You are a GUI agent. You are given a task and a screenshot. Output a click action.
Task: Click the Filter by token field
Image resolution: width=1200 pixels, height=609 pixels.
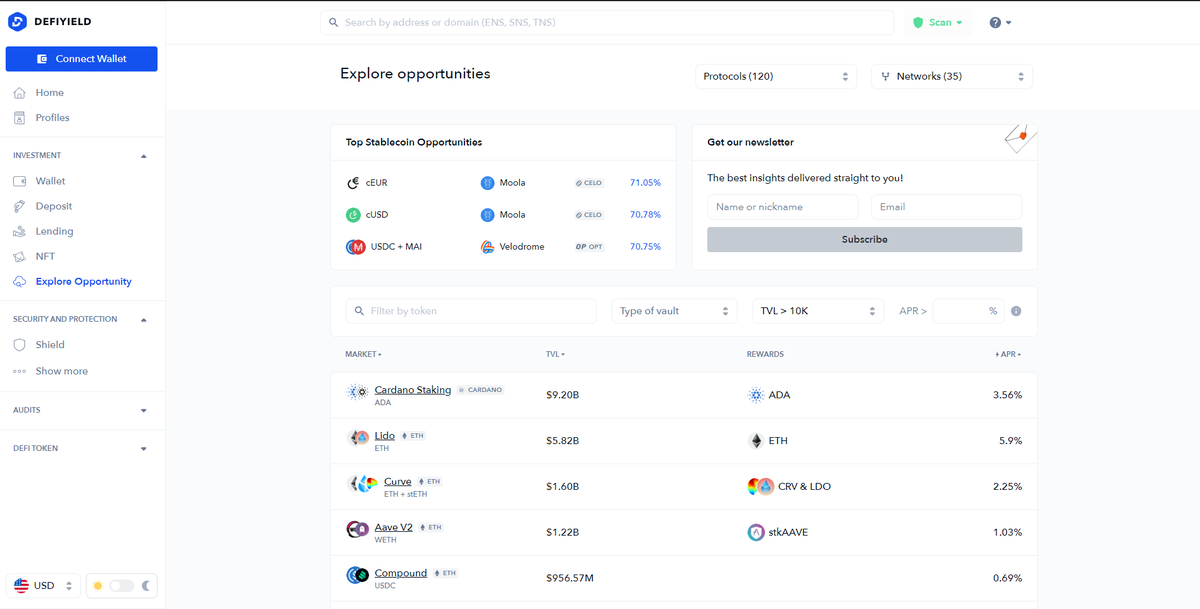(x=471, y=311)
